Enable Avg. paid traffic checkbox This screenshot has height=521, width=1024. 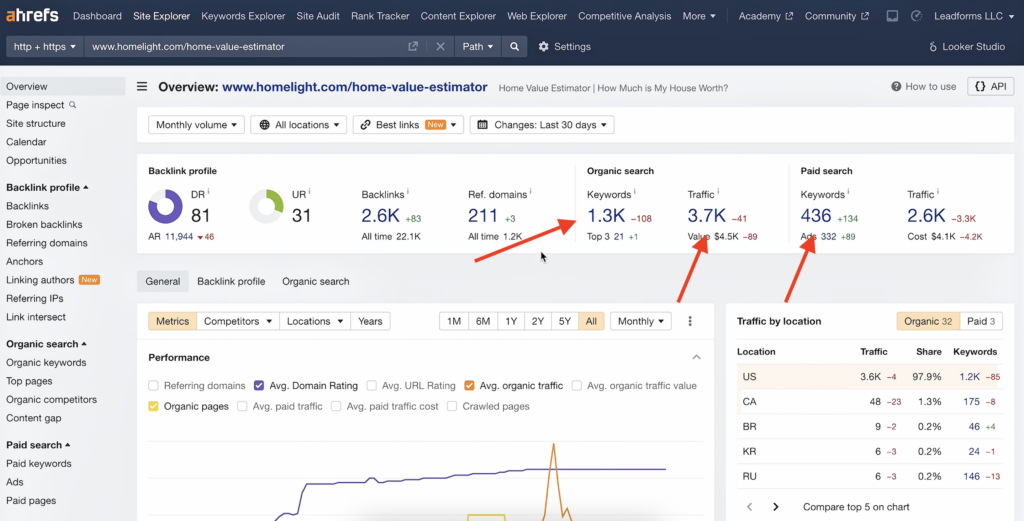[242, 406]
